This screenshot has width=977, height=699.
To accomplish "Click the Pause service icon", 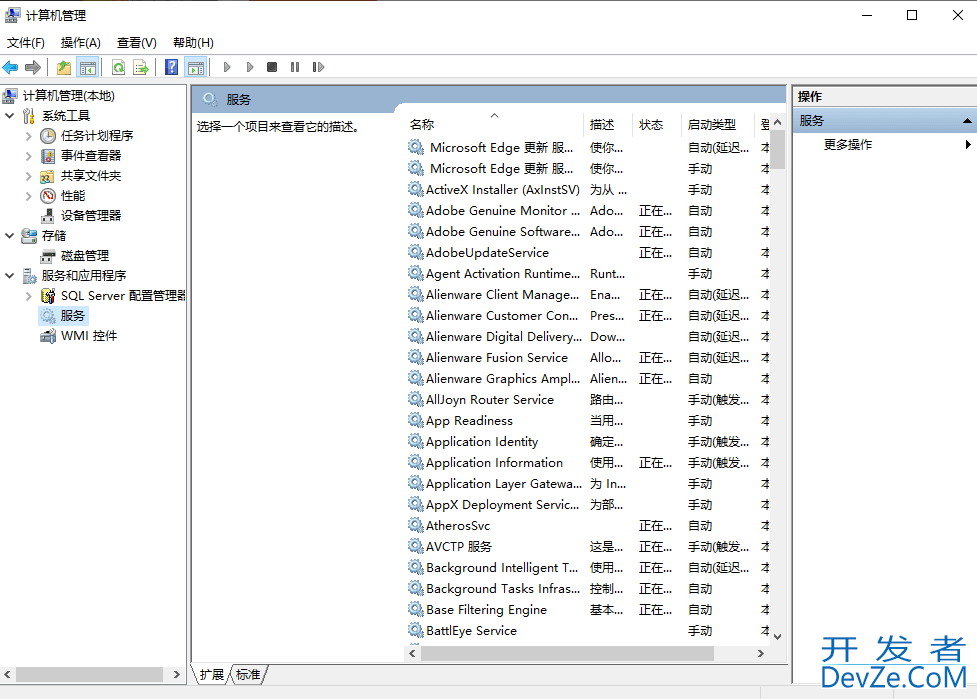I will pos(295,67).
